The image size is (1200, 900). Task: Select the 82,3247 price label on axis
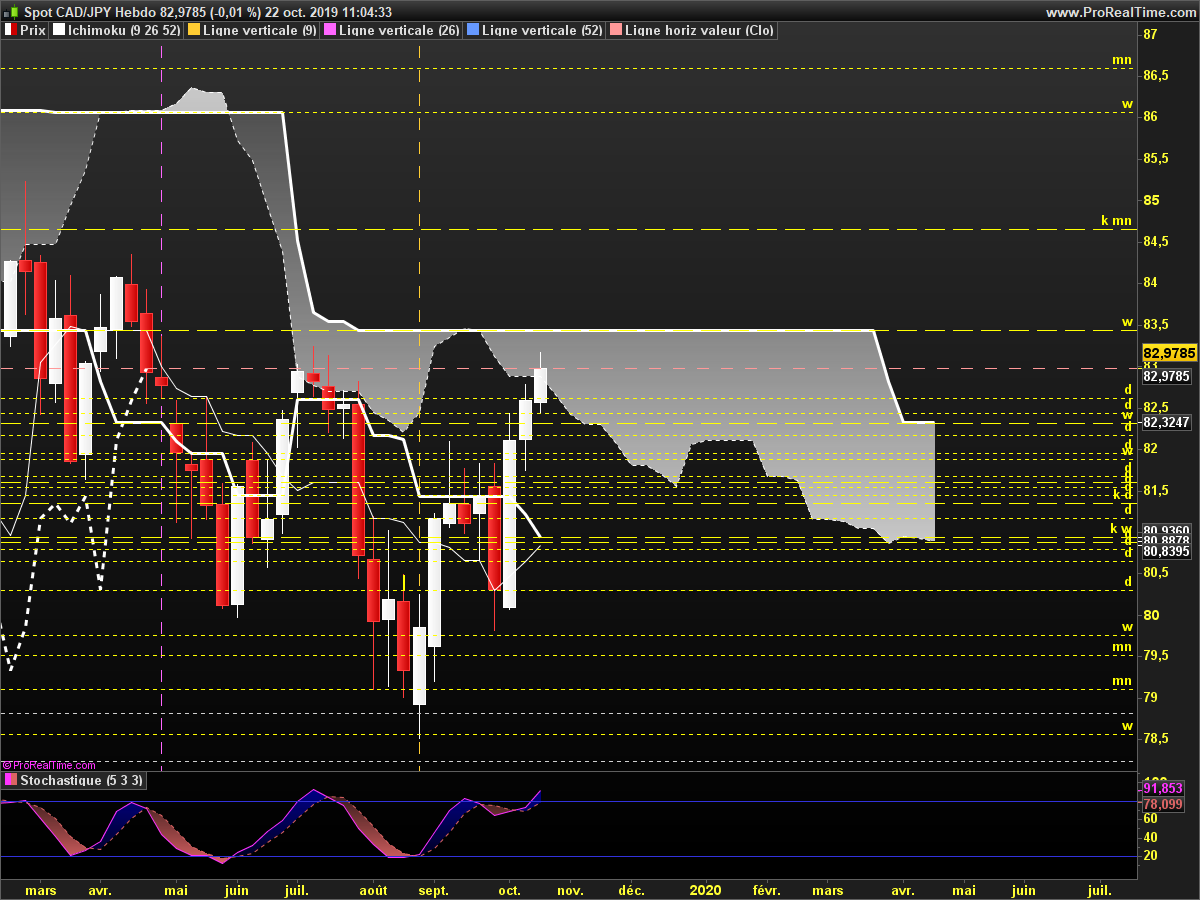pos(1167,423)
